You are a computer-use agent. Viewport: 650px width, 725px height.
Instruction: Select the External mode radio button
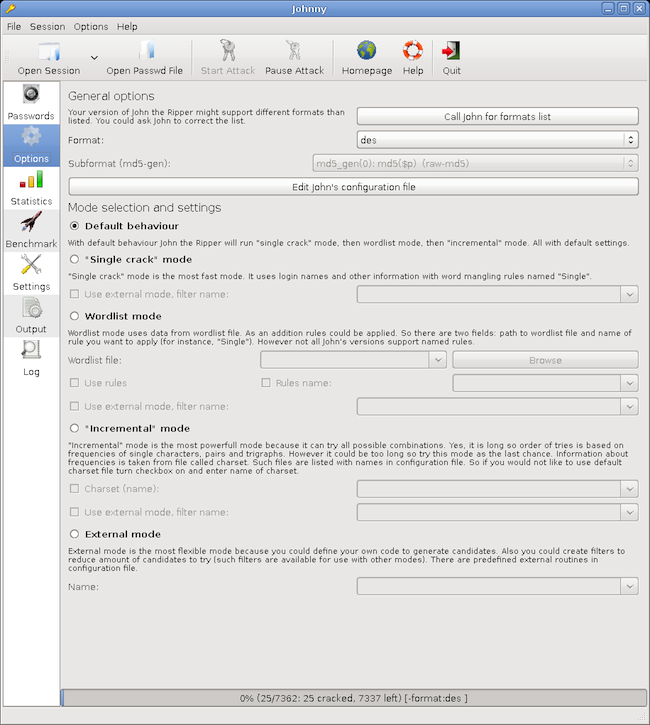tap(74, 534)
